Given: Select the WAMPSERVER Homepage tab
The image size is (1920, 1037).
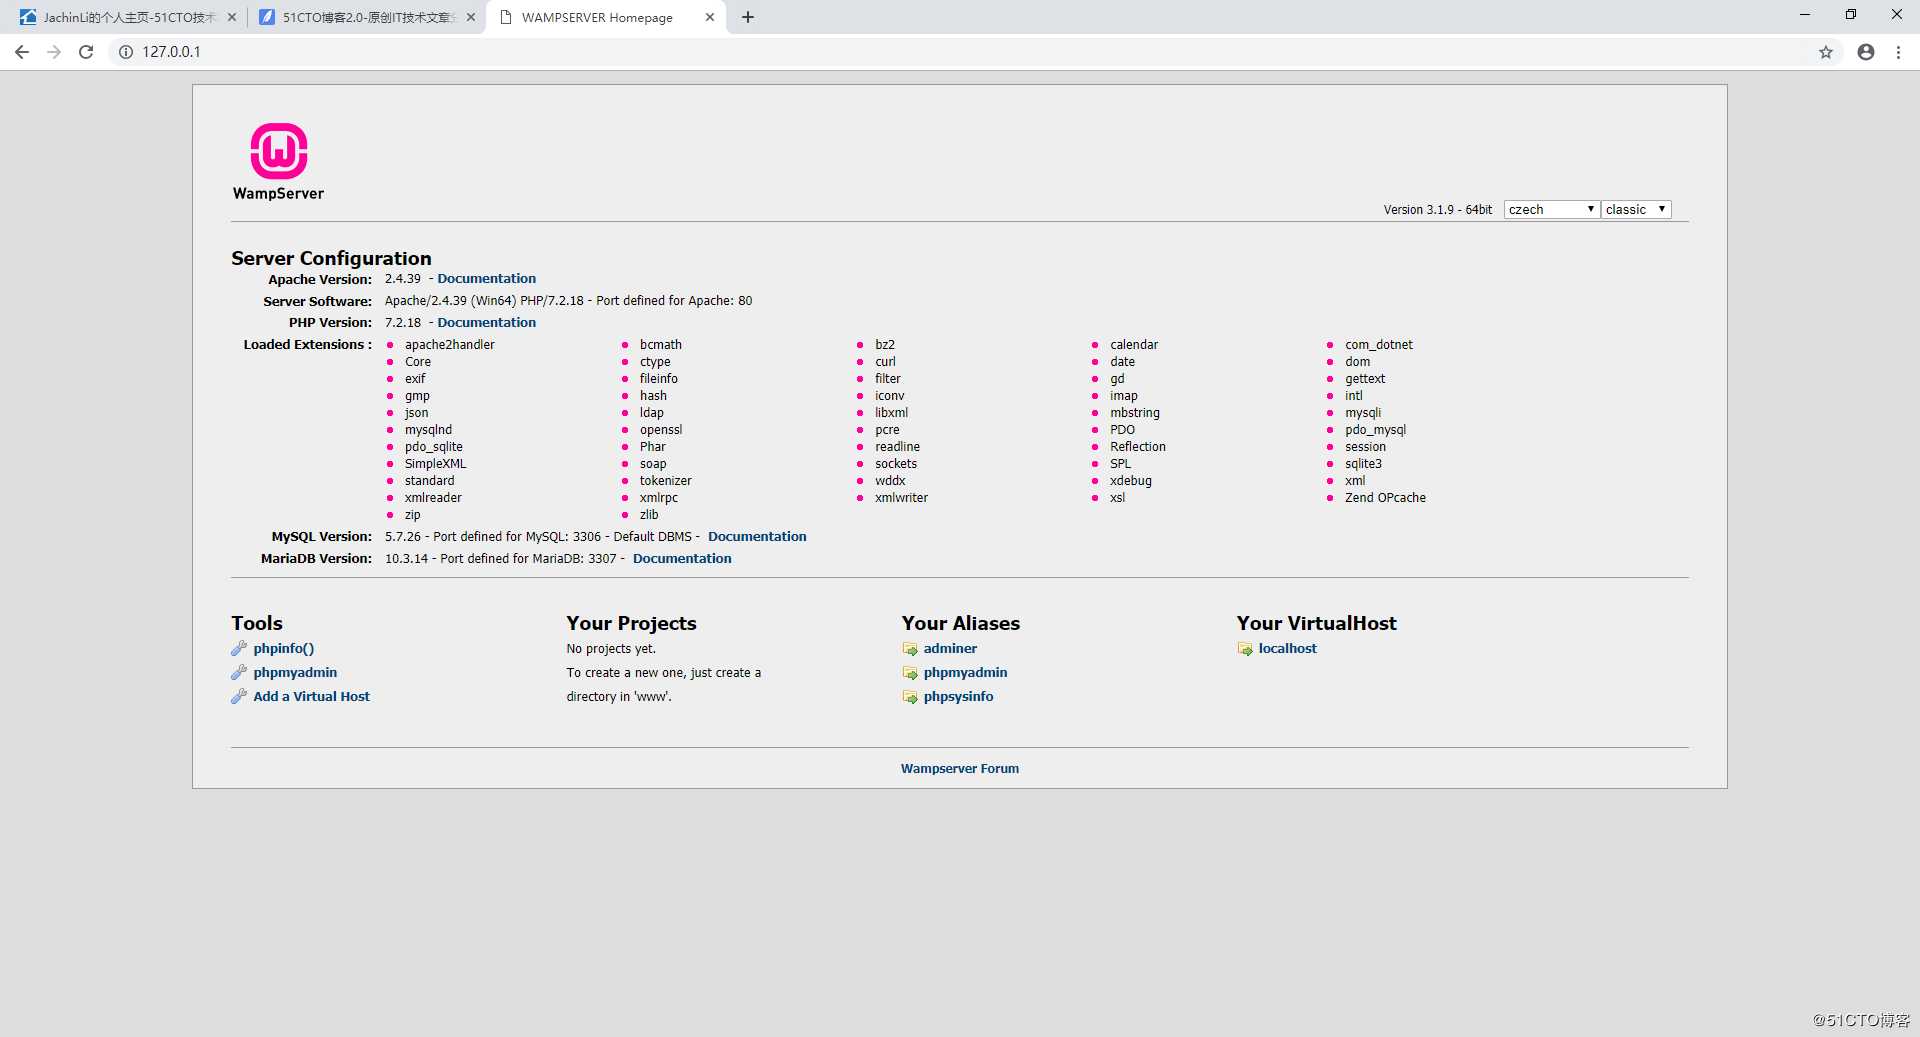Looking at the screenshot, I should (x=605, y=17).
